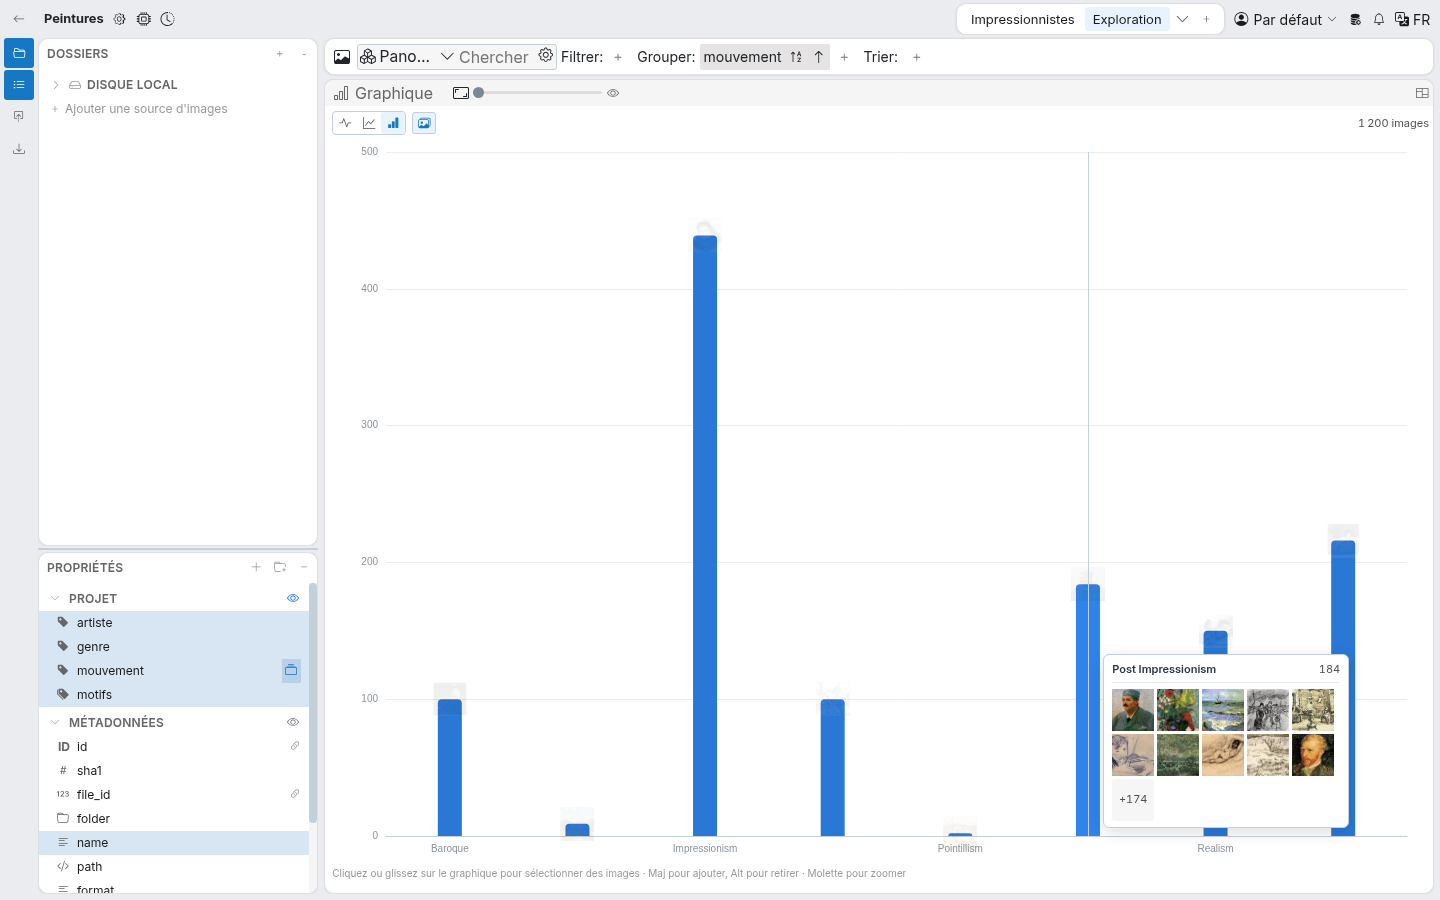
Task: Select the list view icon in left sidebar
Action: 19,85
